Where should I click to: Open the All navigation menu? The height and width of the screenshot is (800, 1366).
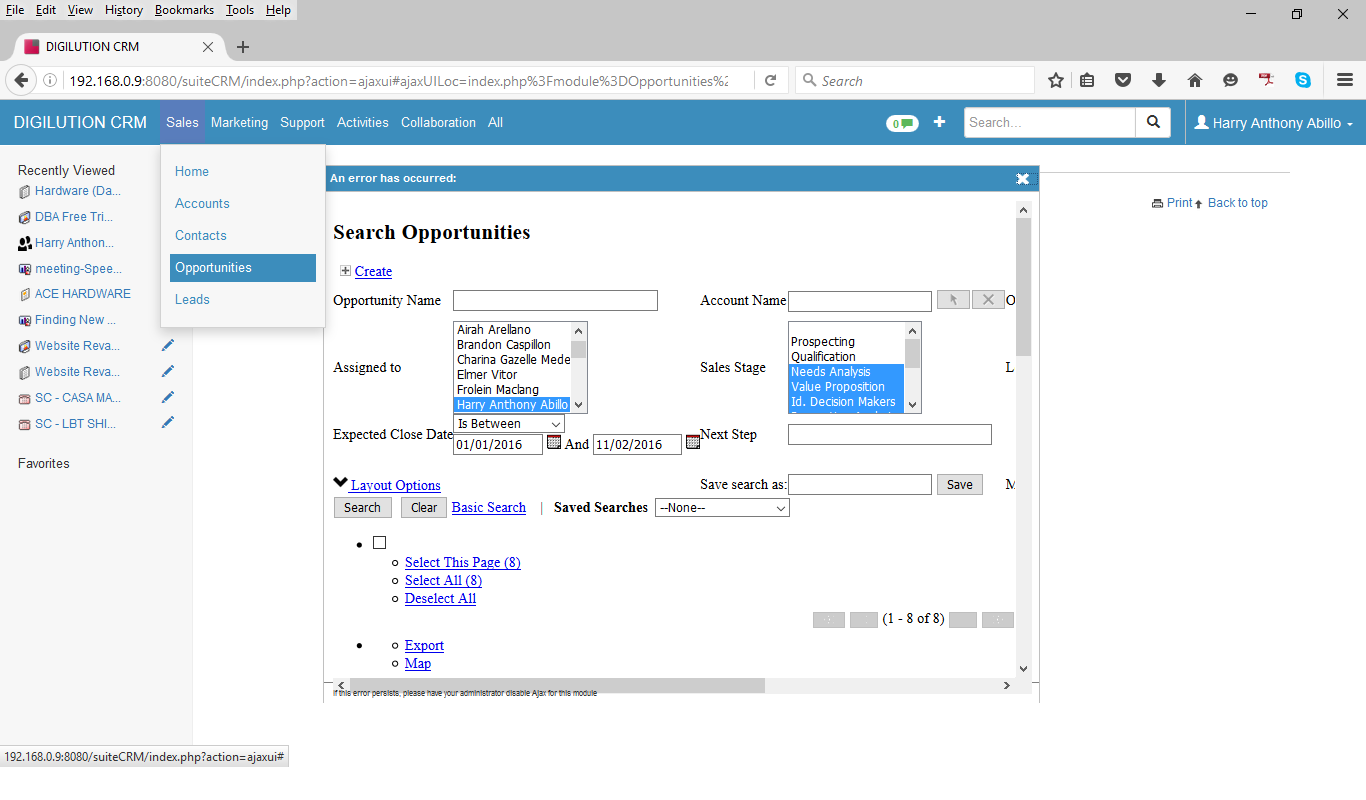point(495,122)
